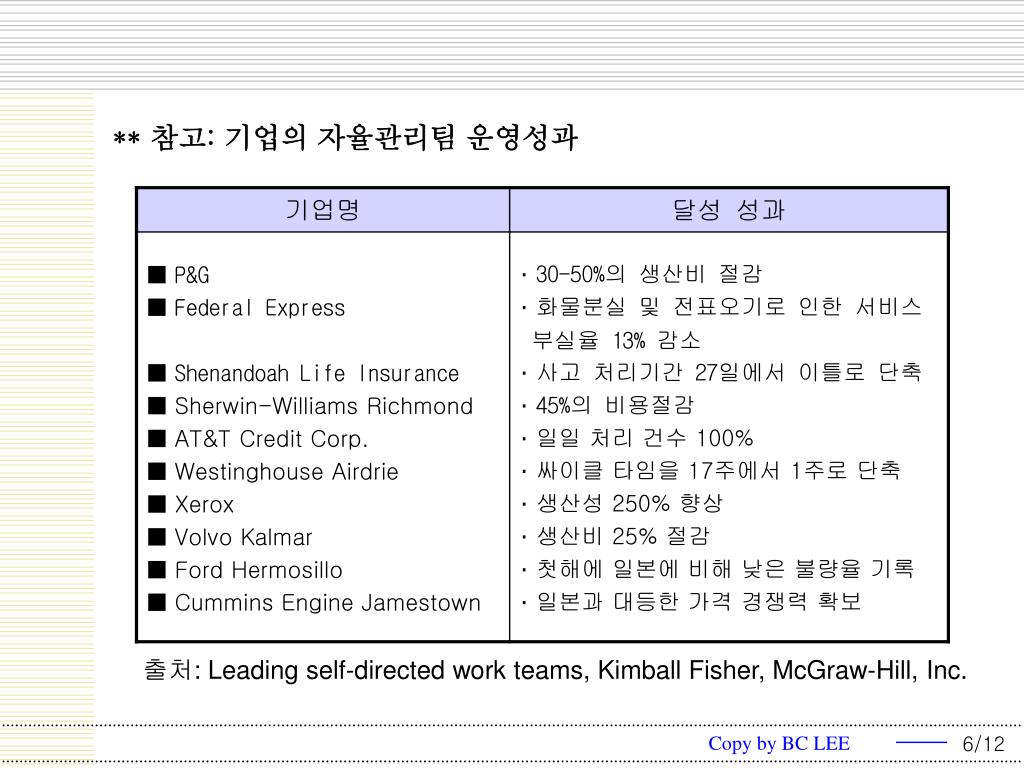Click the '30-50%의 생산비 절감' result

tap(648, 274)
